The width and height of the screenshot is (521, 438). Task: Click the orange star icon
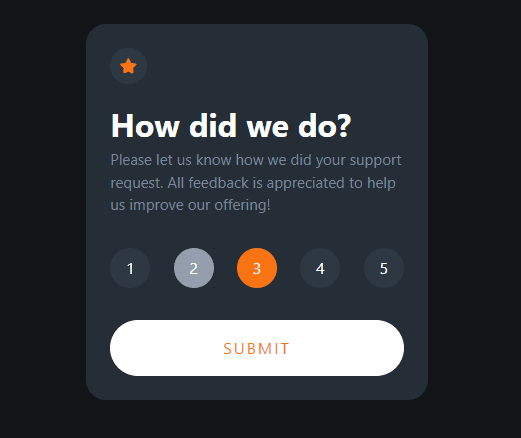coord(128,66)
